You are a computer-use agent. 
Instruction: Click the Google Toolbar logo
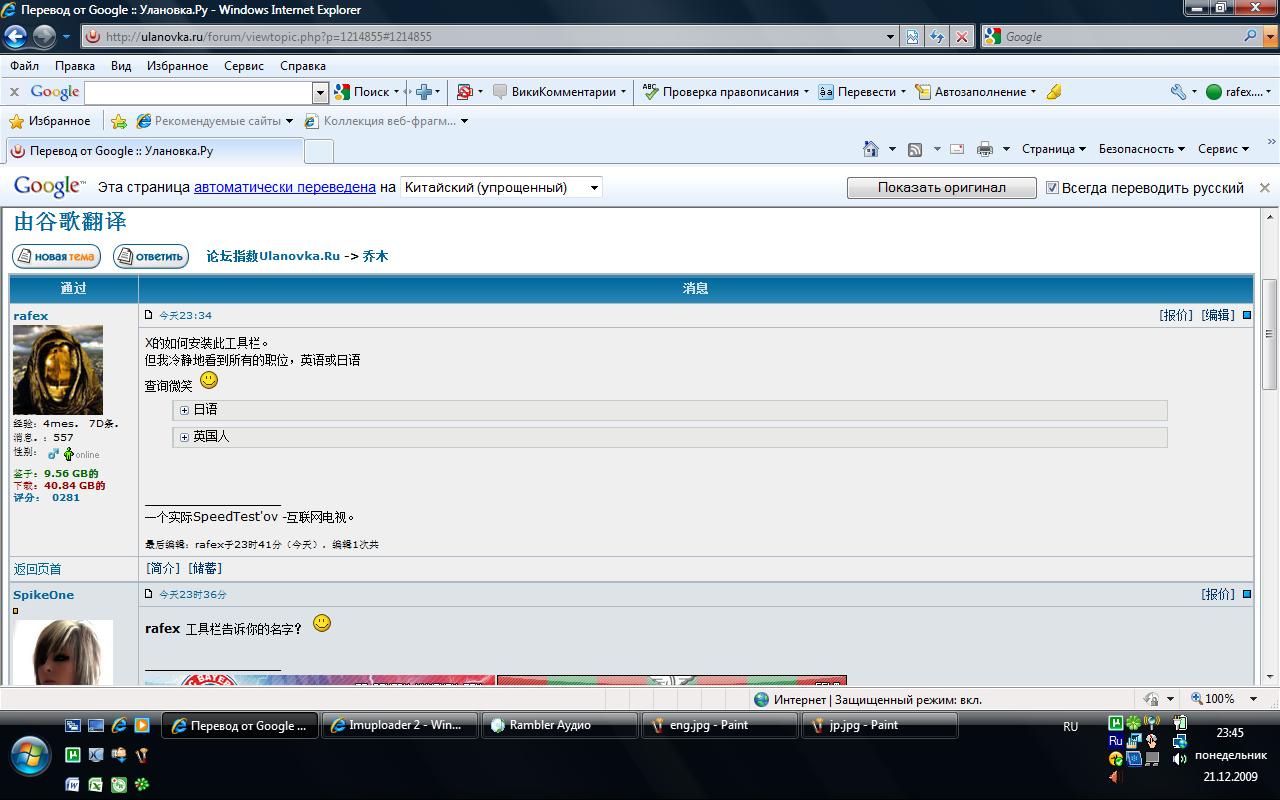[55, 92]
